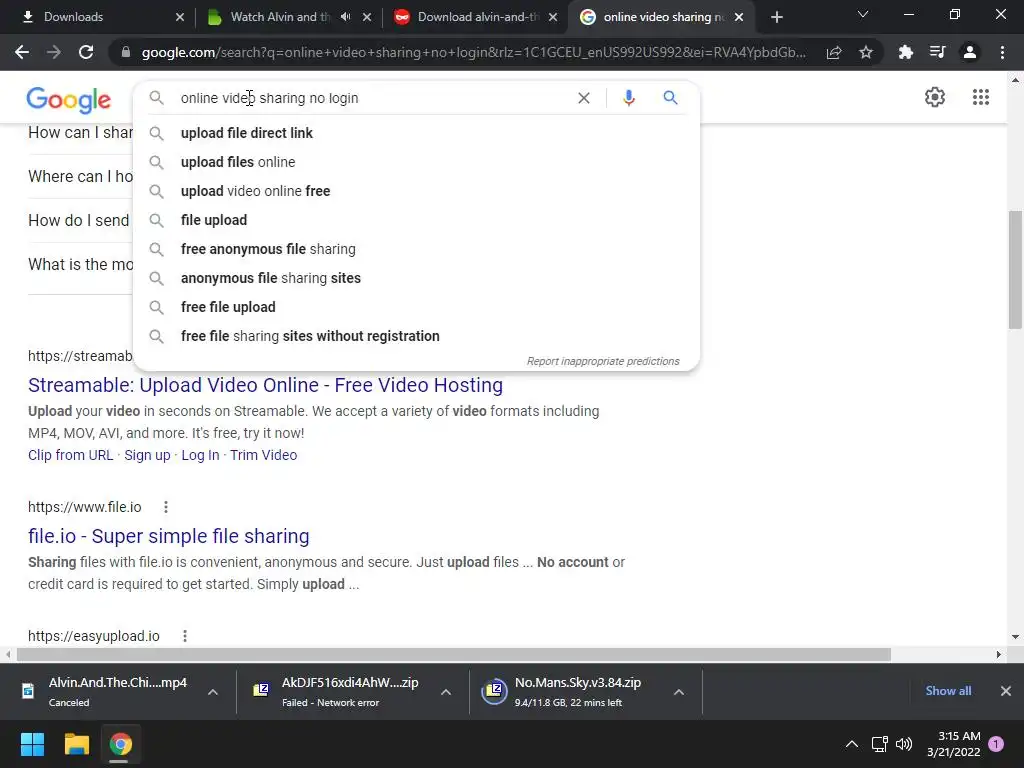Viewport: 1024px width, 768px height.
Task: Expand options for No.Mans.Sky.v3.84.zip download
Action: (679, 692)
